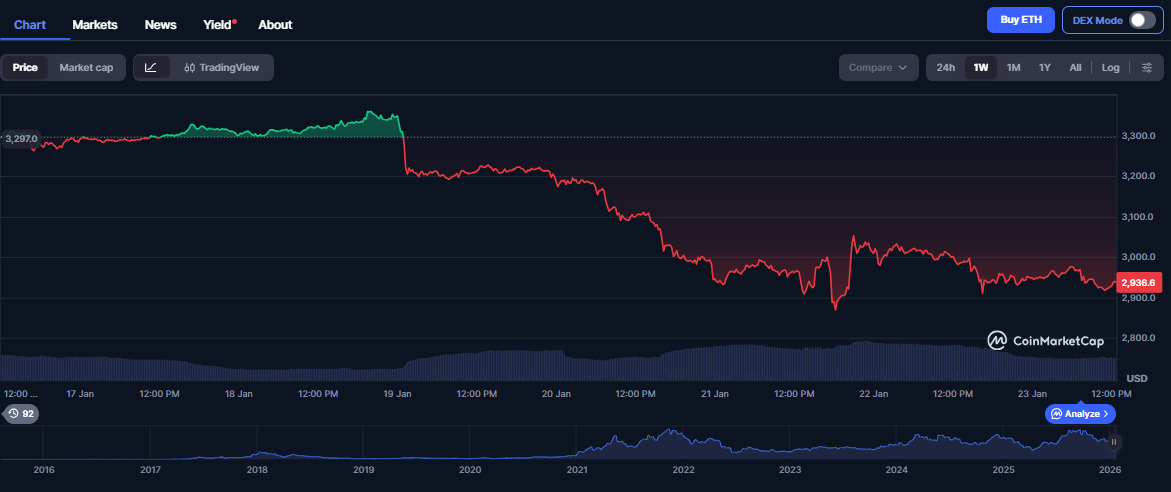This screenshot has height=492, width=1171.
Task: Go to the Yield tab
Action: (x=219, y=24)
